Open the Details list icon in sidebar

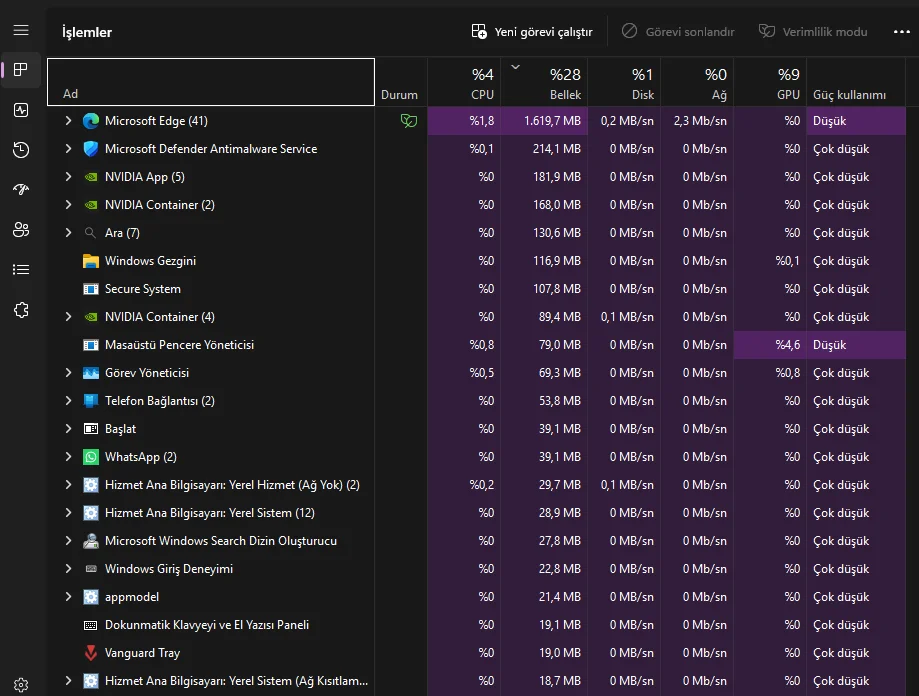[21, 269]
